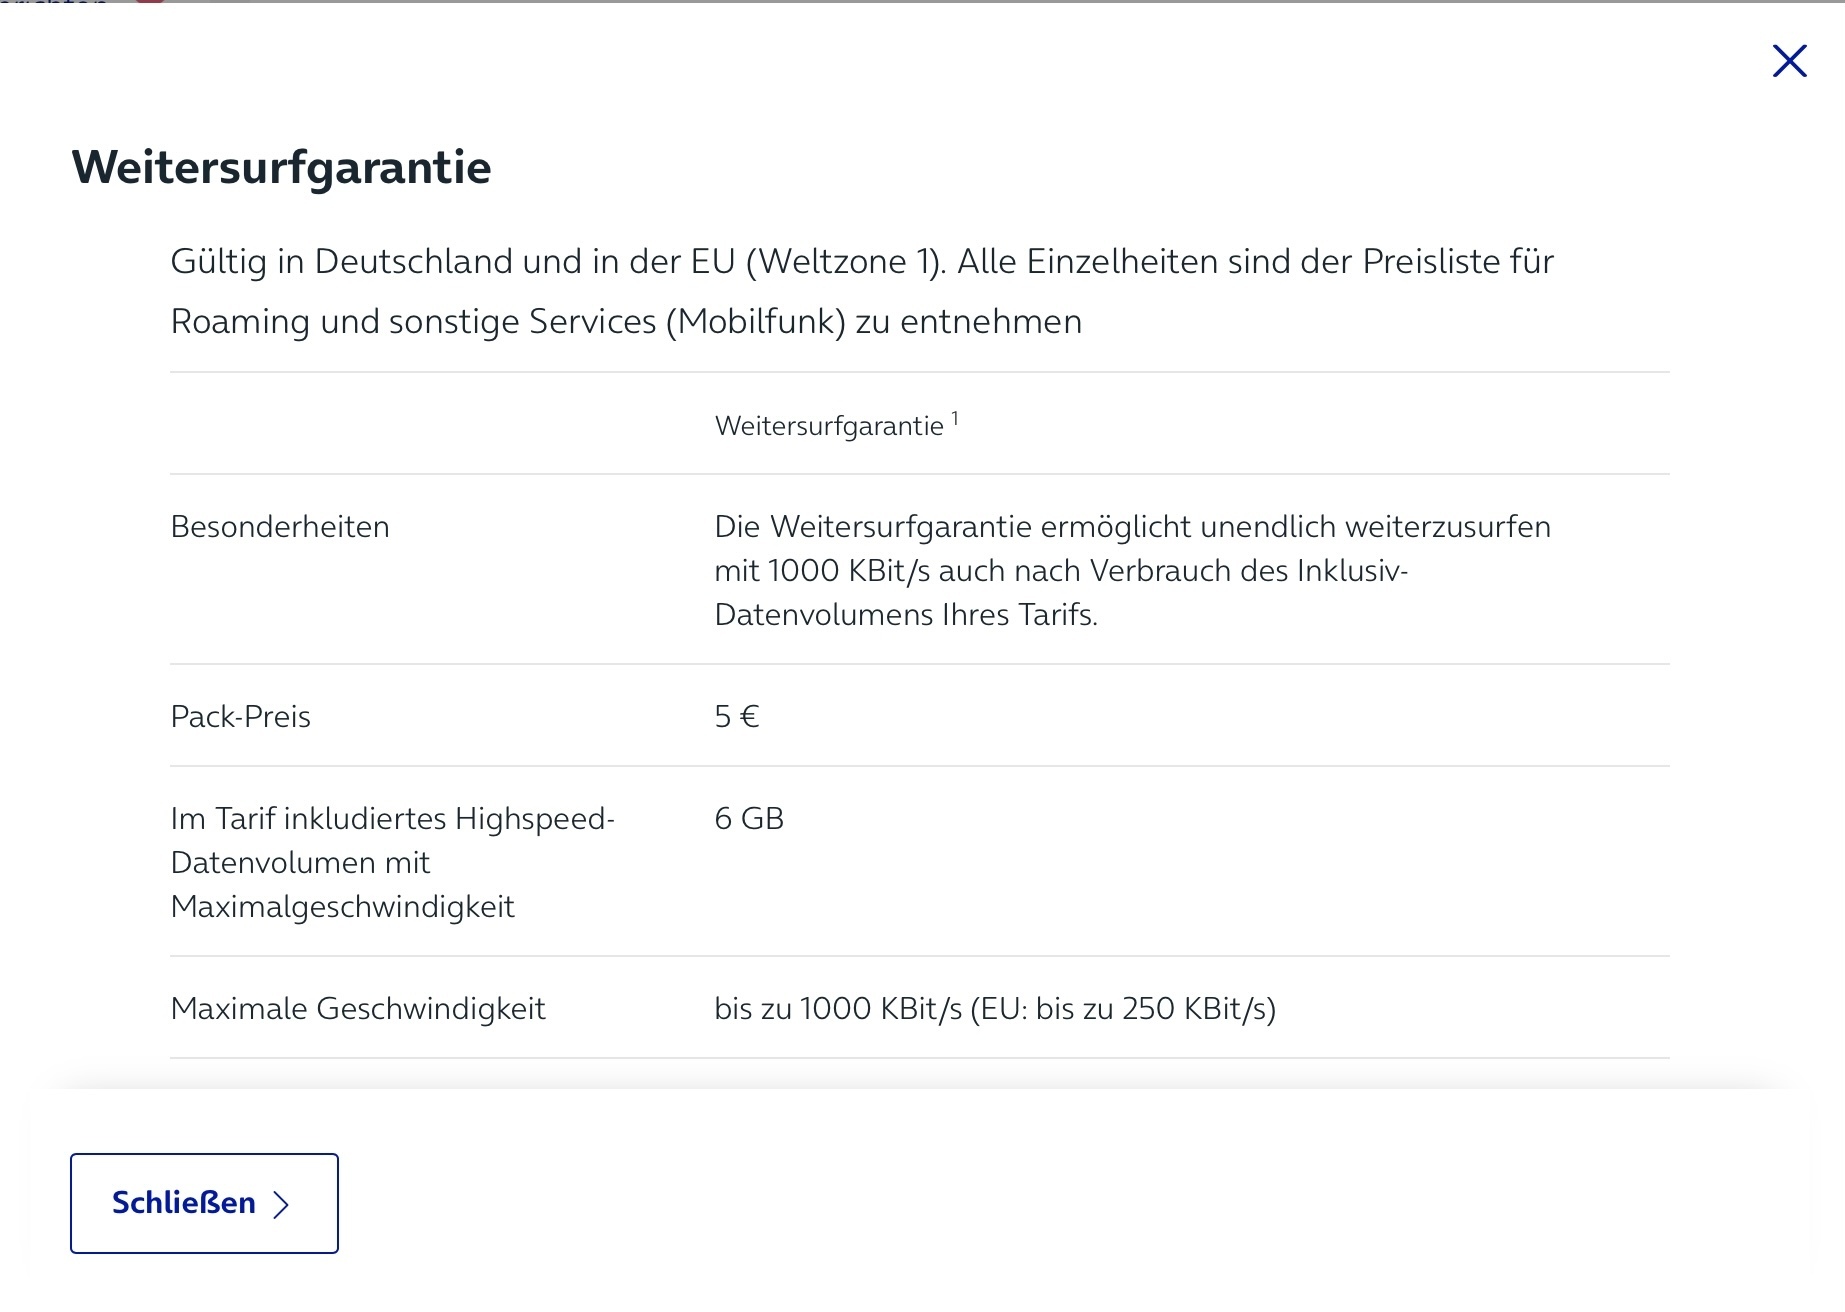Close the dialog with the X icon
Viewport: 1845px width, 1312px height.
(x=1789, y=61)
